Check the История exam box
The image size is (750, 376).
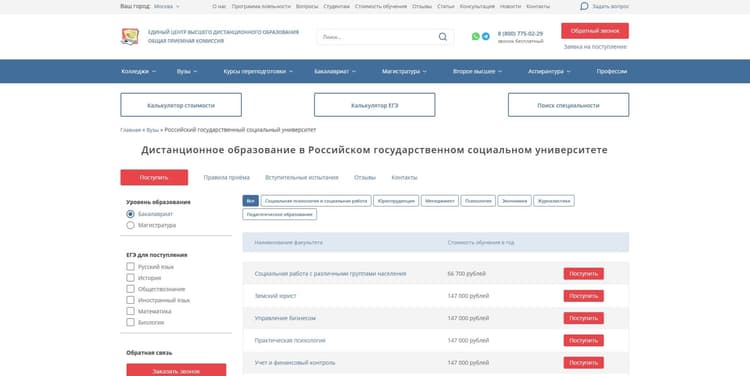(x=130, y=277)
